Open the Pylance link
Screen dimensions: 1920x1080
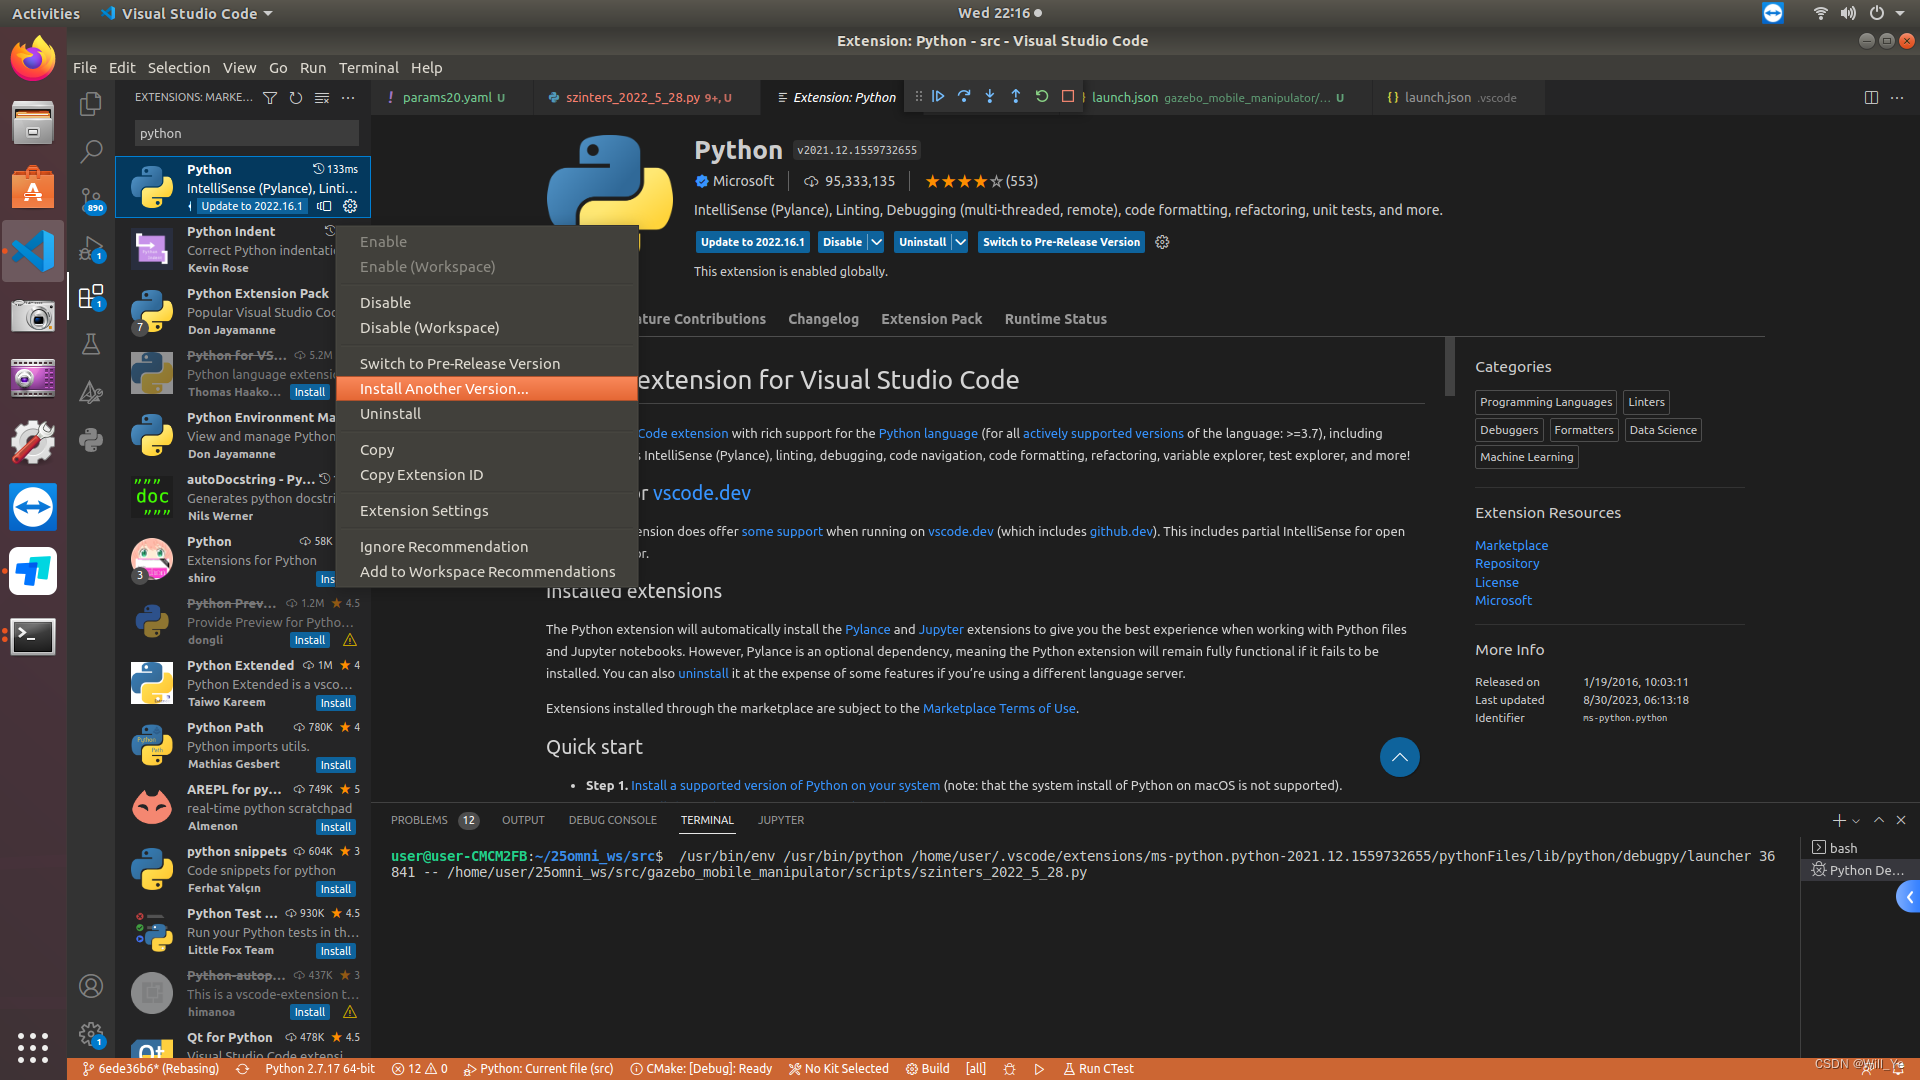(867, 630)
